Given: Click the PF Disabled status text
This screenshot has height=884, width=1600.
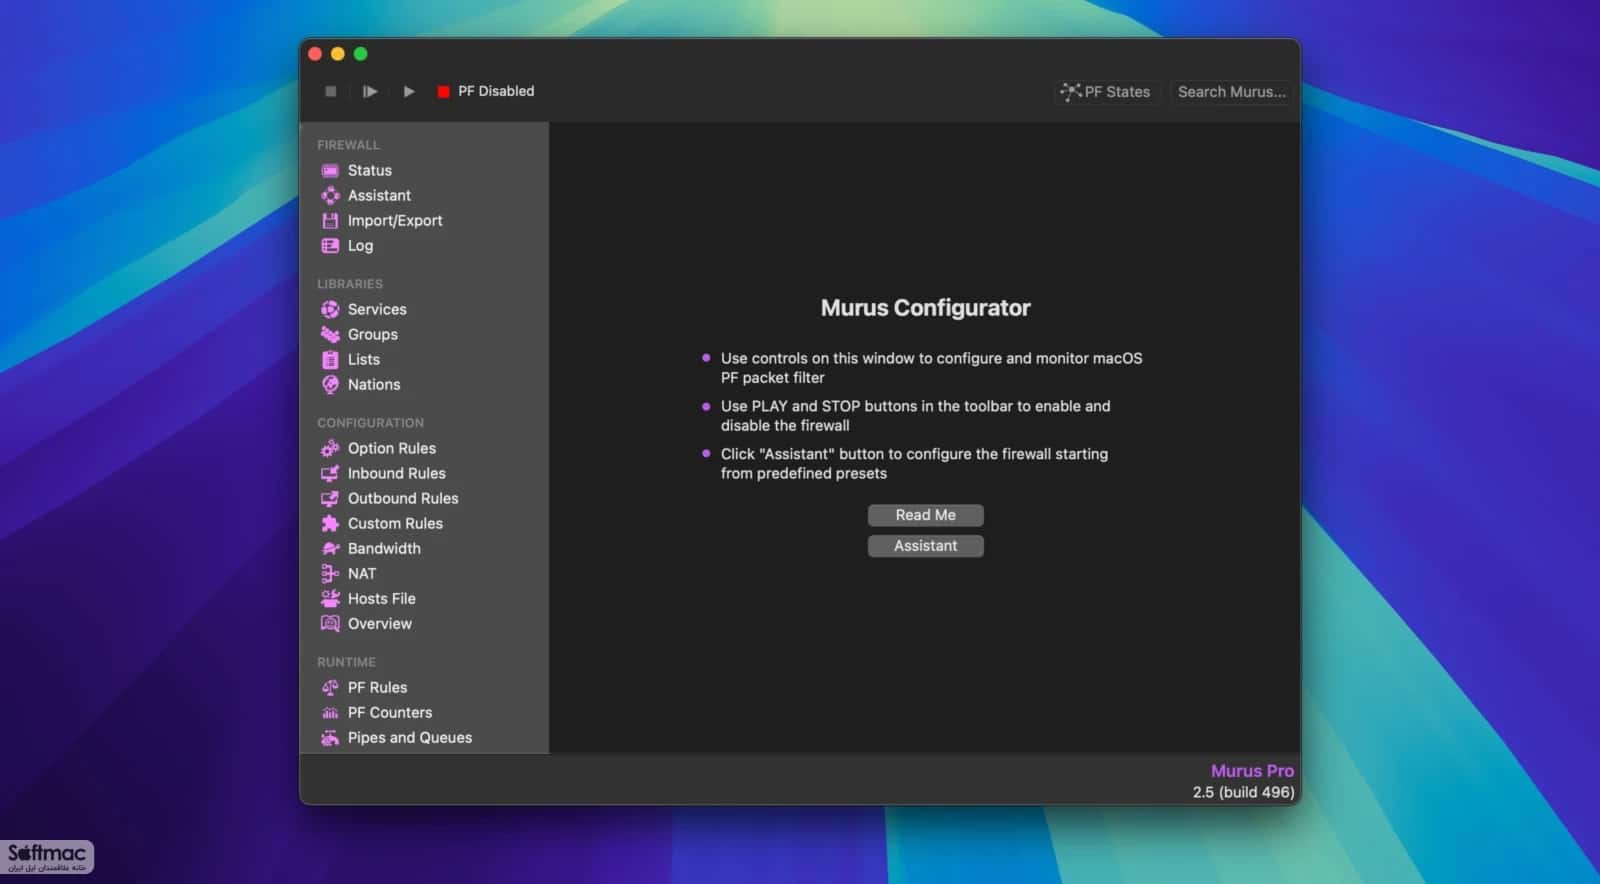Looking at the screenshot, I should [x=496, y=91].
